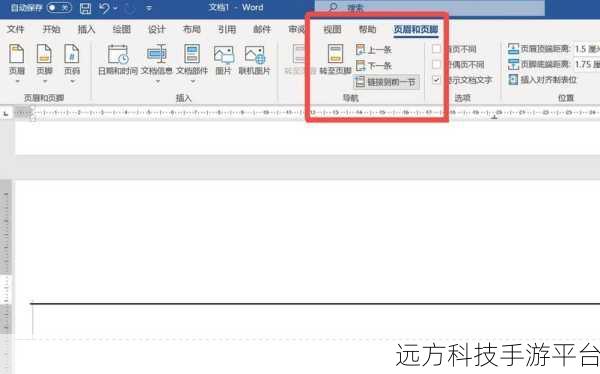Click the 页眉顶端距离 icon
The width and height of the screenshot is (600, 374).
click(513, 49)
